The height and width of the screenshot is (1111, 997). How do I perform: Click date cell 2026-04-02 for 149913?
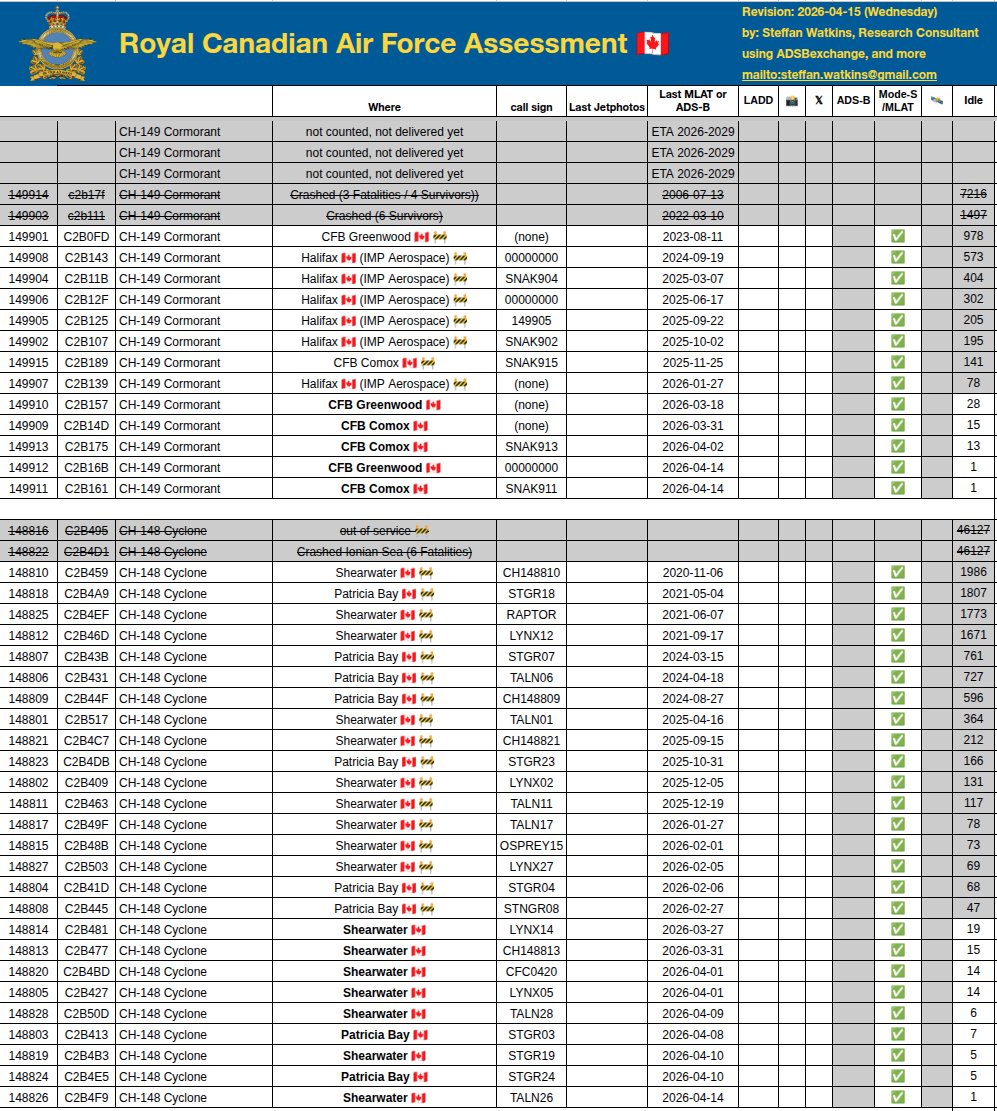coord(693,446)
